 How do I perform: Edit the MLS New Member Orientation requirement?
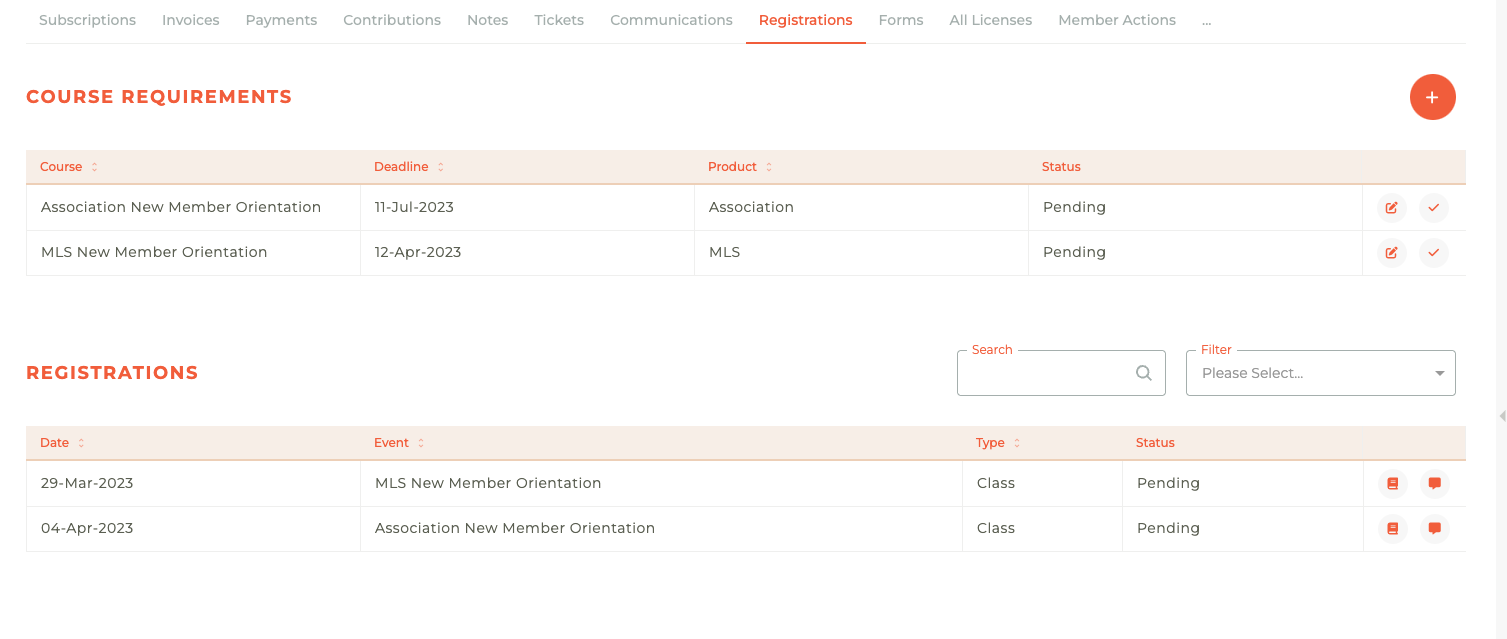coord(1391,253)
